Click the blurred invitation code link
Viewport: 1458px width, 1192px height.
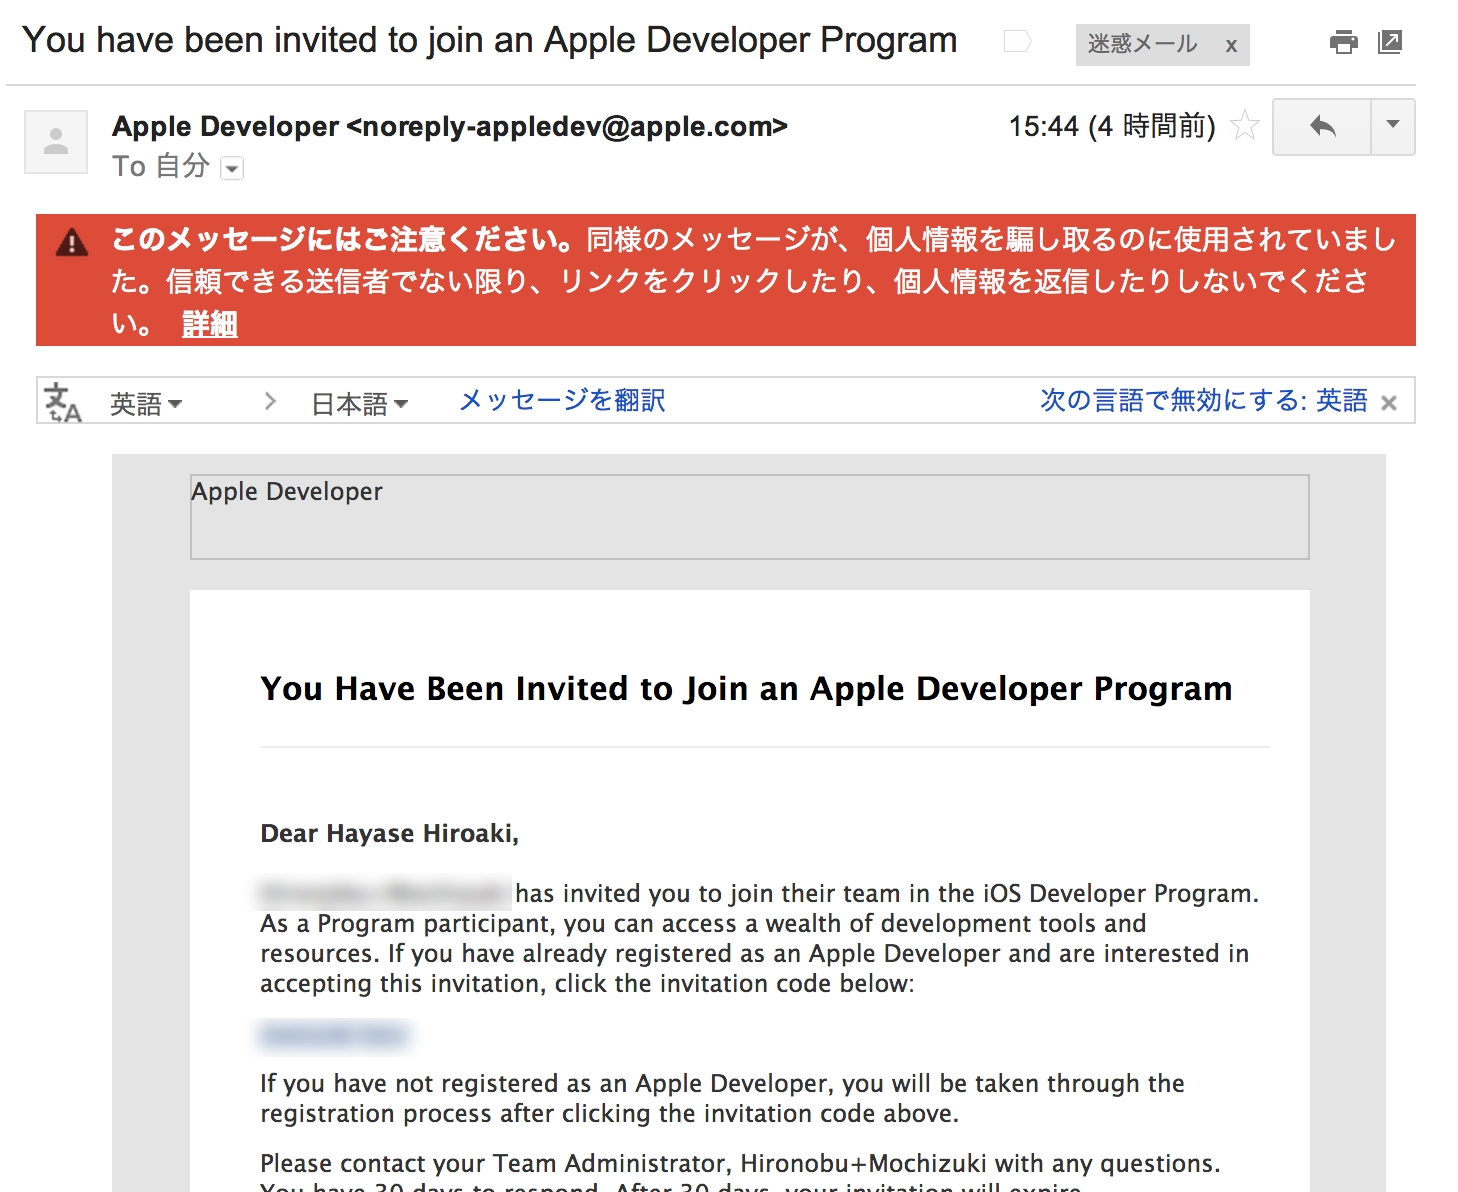tap(334, 1034)
